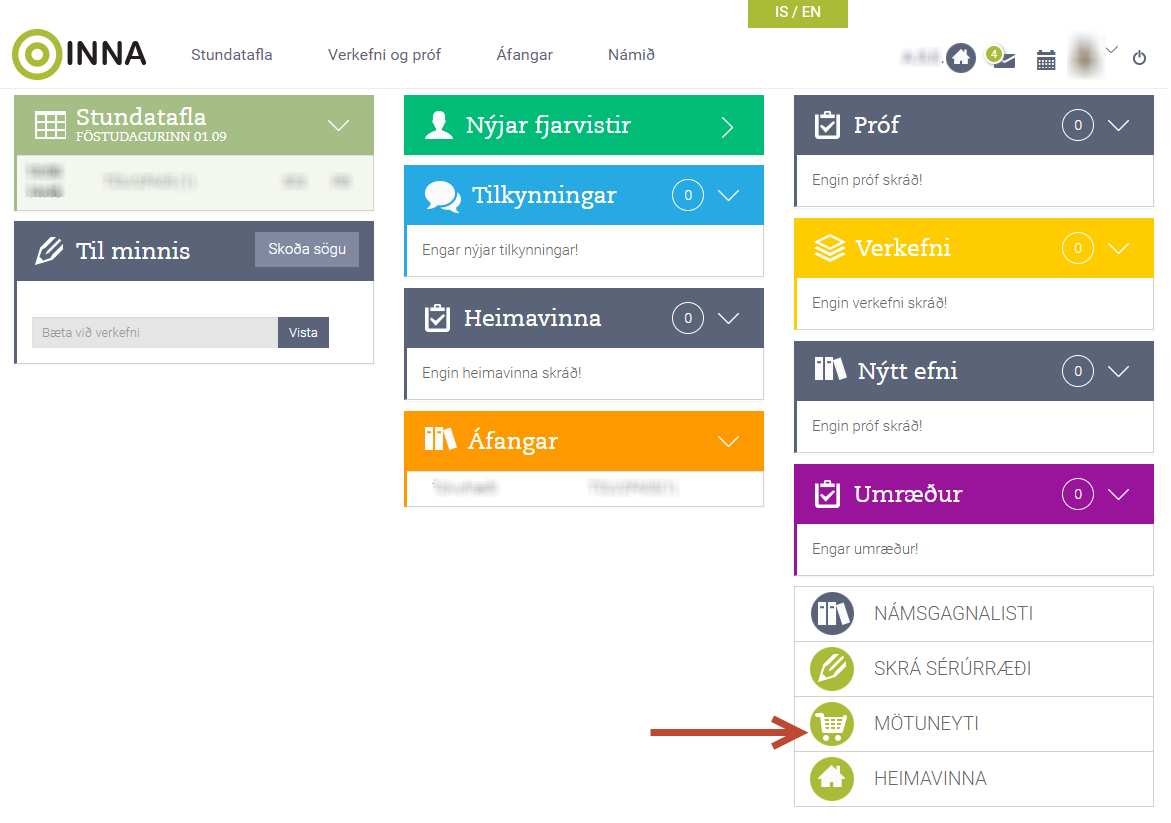
Task: Switch language with IS / EN
Action: coord(798,13)
